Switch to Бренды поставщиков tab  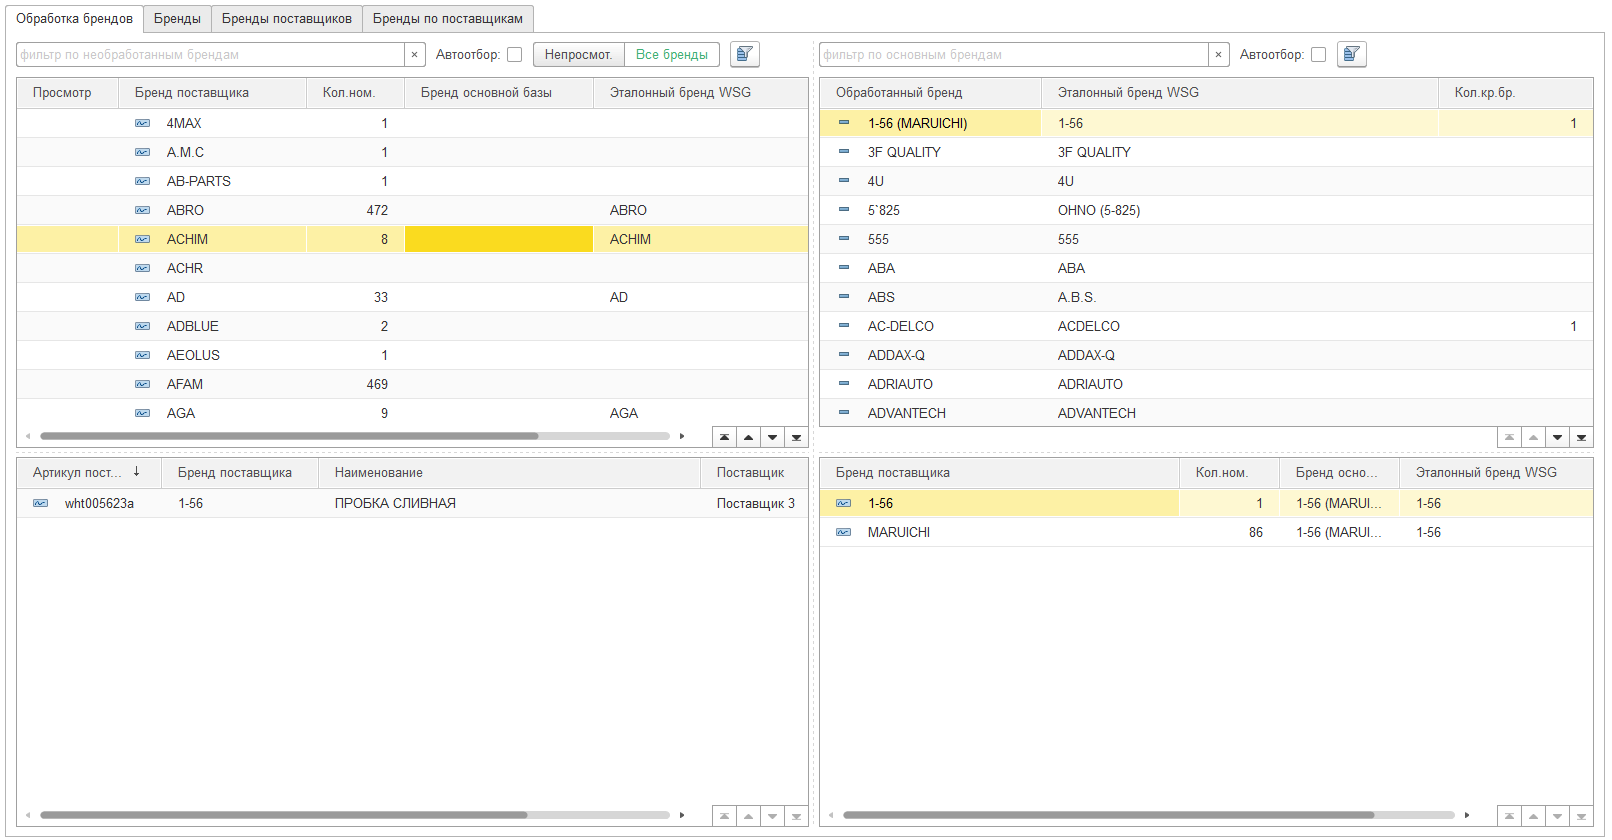click(287, 19)
